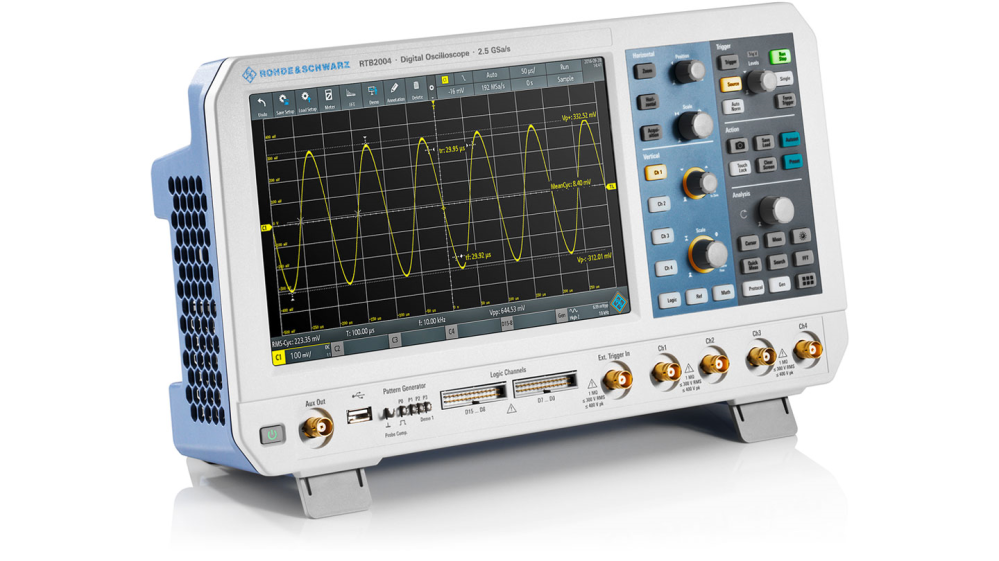The image size is (999, 561).
Task: Open the Load Setup icon
Action: pos(306,102)
